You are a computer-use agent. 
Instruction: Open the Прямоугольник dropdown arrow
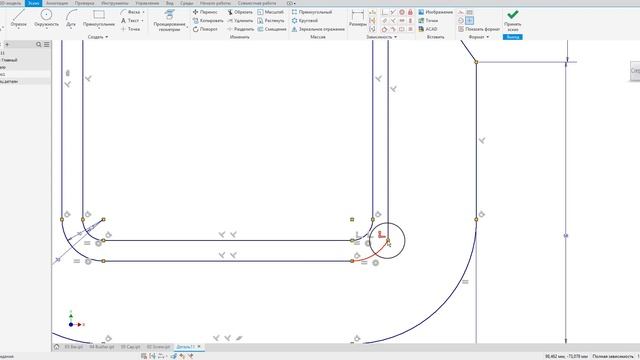coord(99,28)
